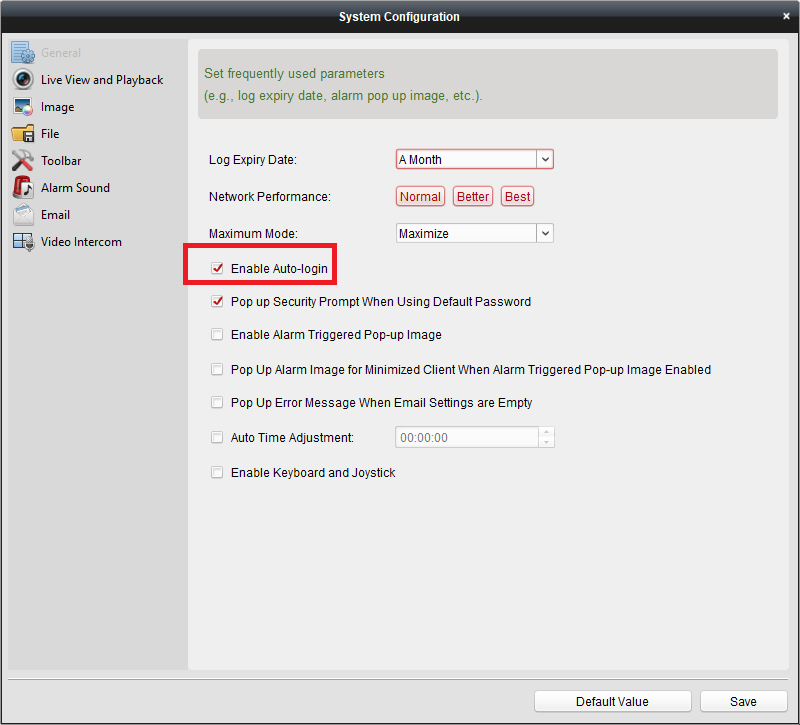
Task: Disable the Enable Auto-login checkbox
Action: (217, 269)
